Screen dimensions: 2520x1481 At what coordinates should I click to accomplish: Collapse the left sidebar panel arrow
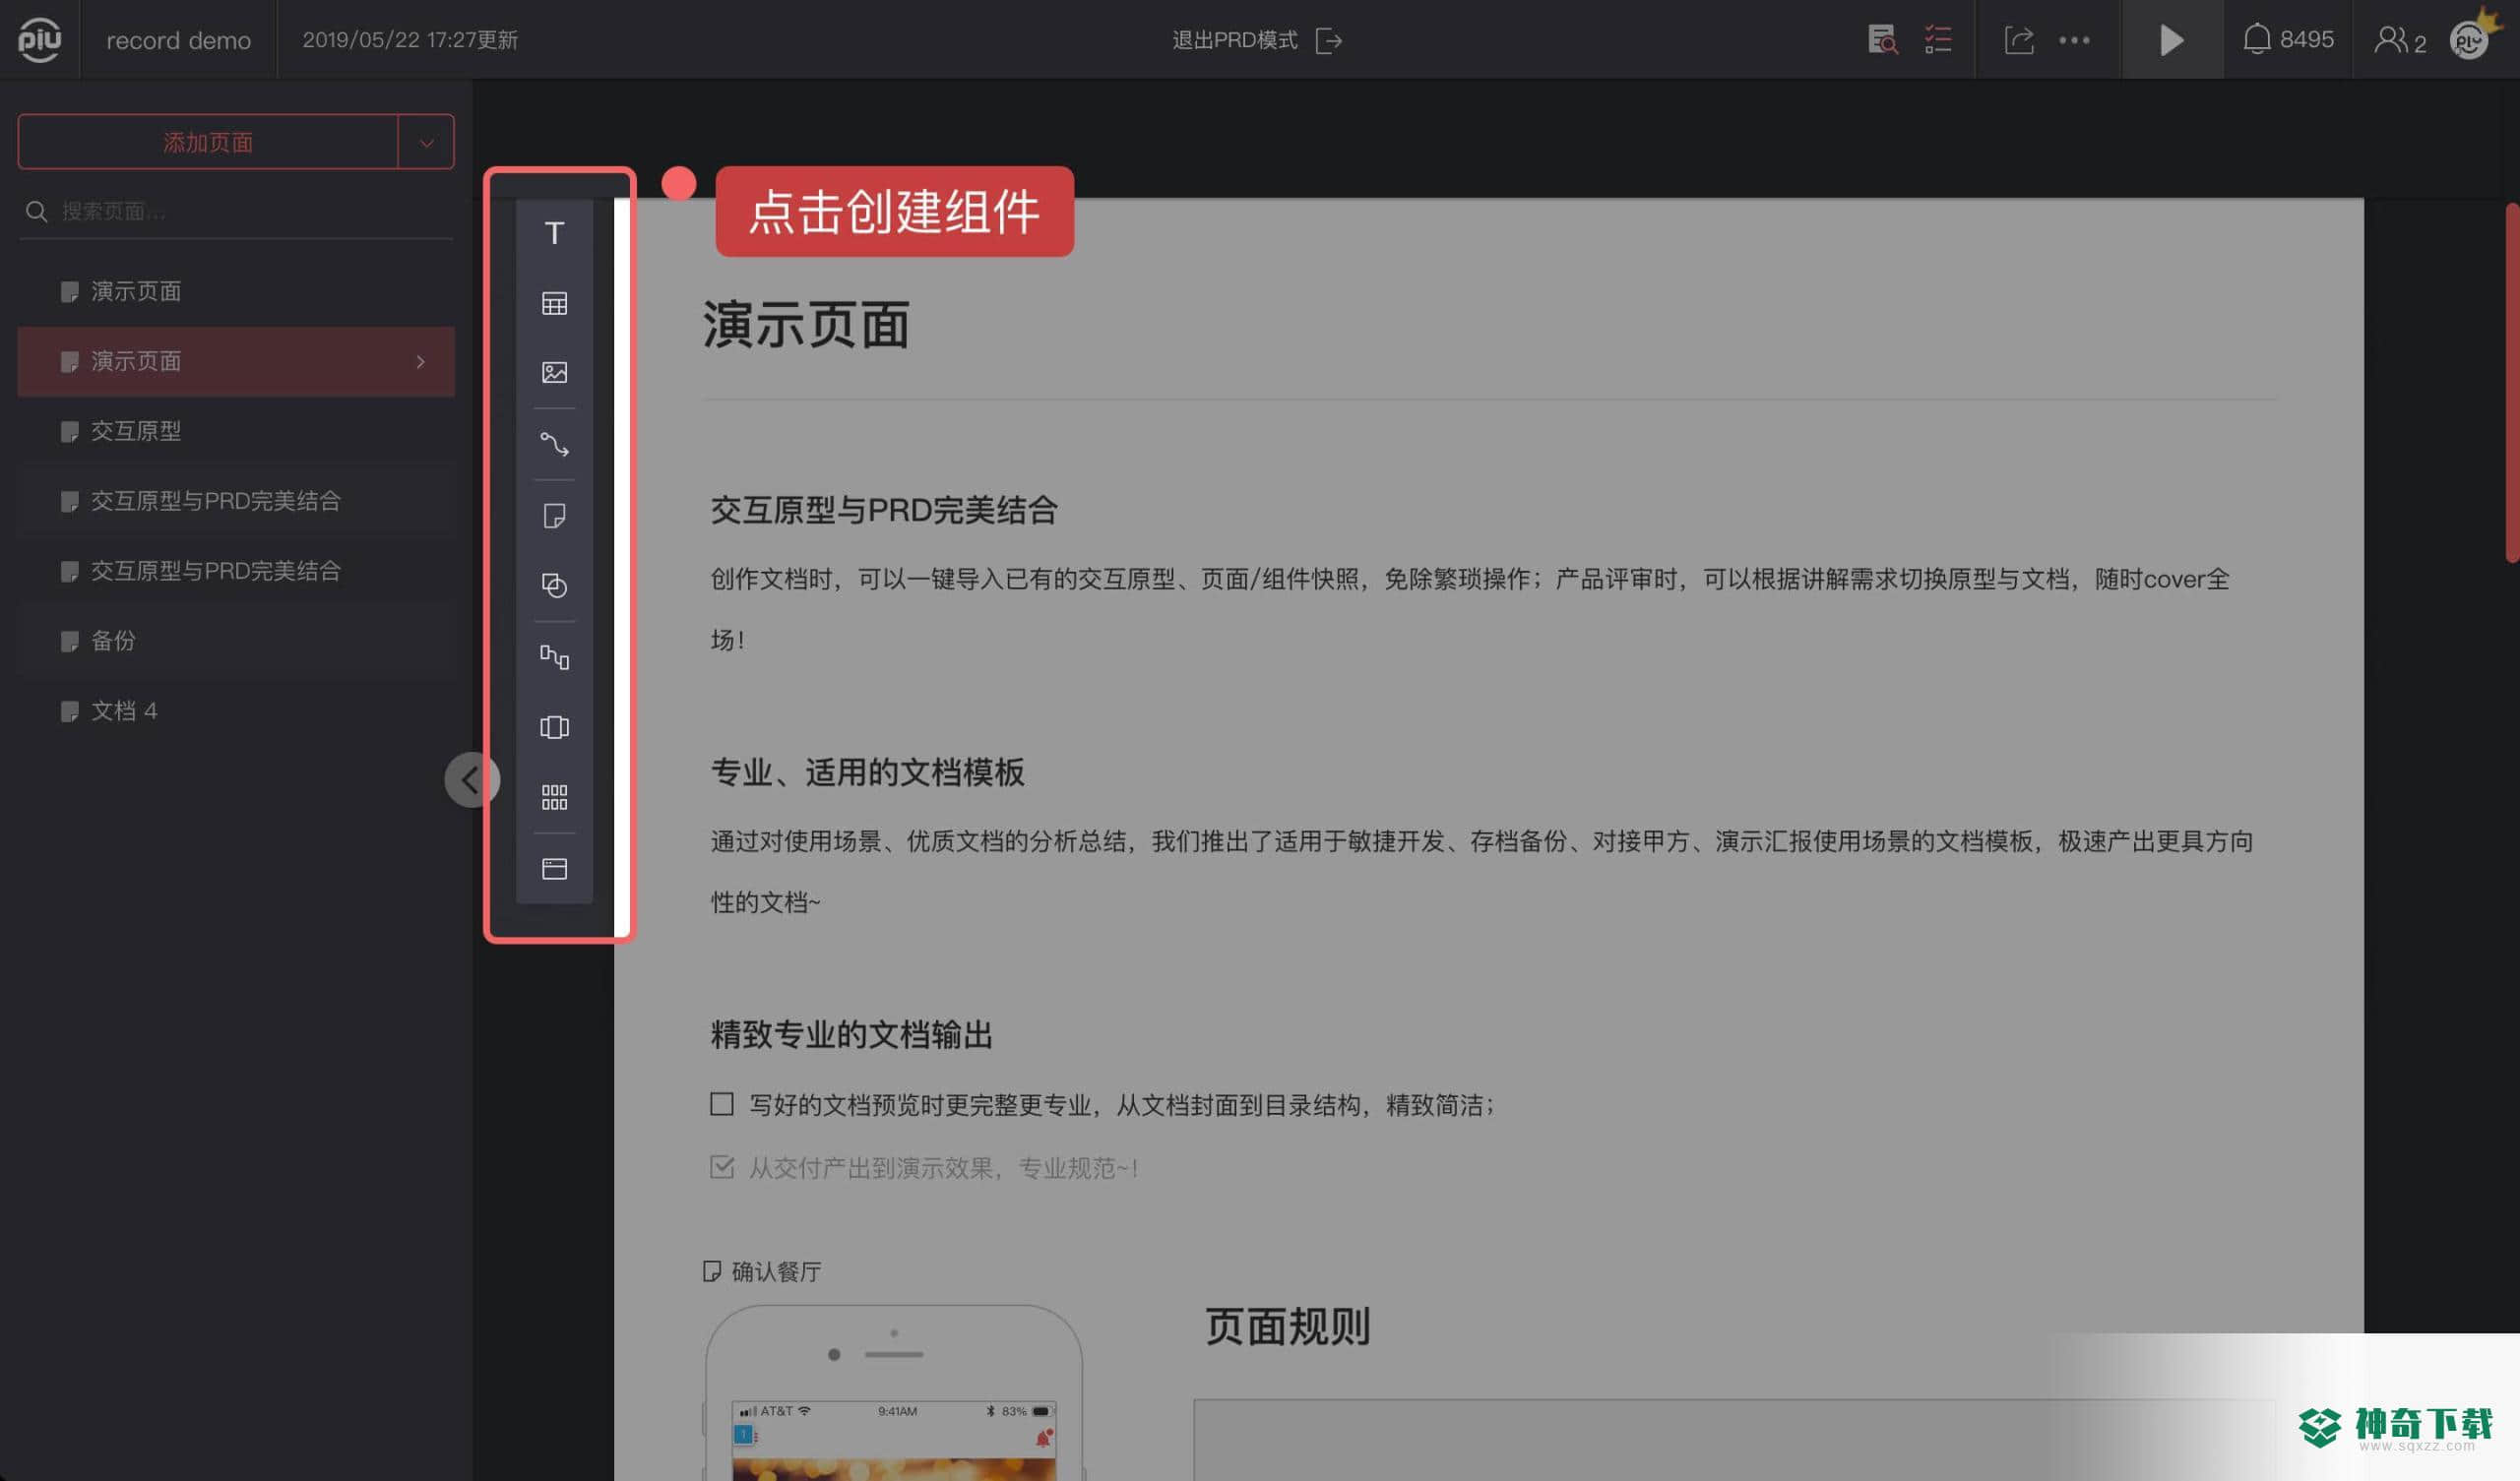coord(470,779)
